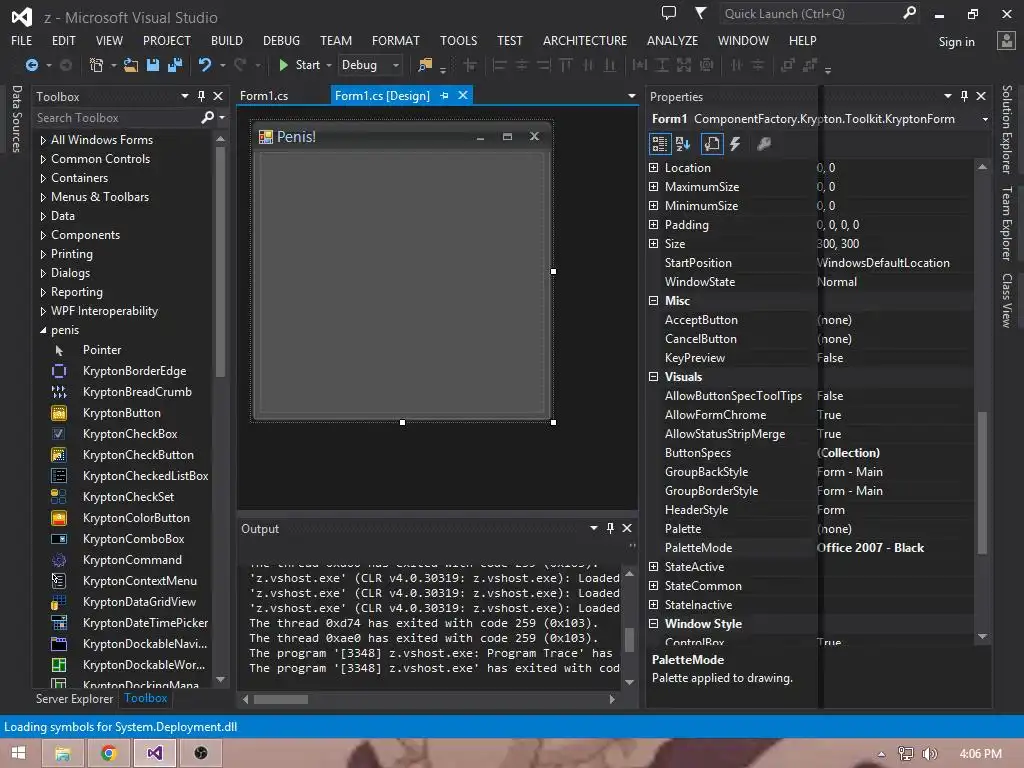Expand the StateCommon property node

click(x=653, y=586)
